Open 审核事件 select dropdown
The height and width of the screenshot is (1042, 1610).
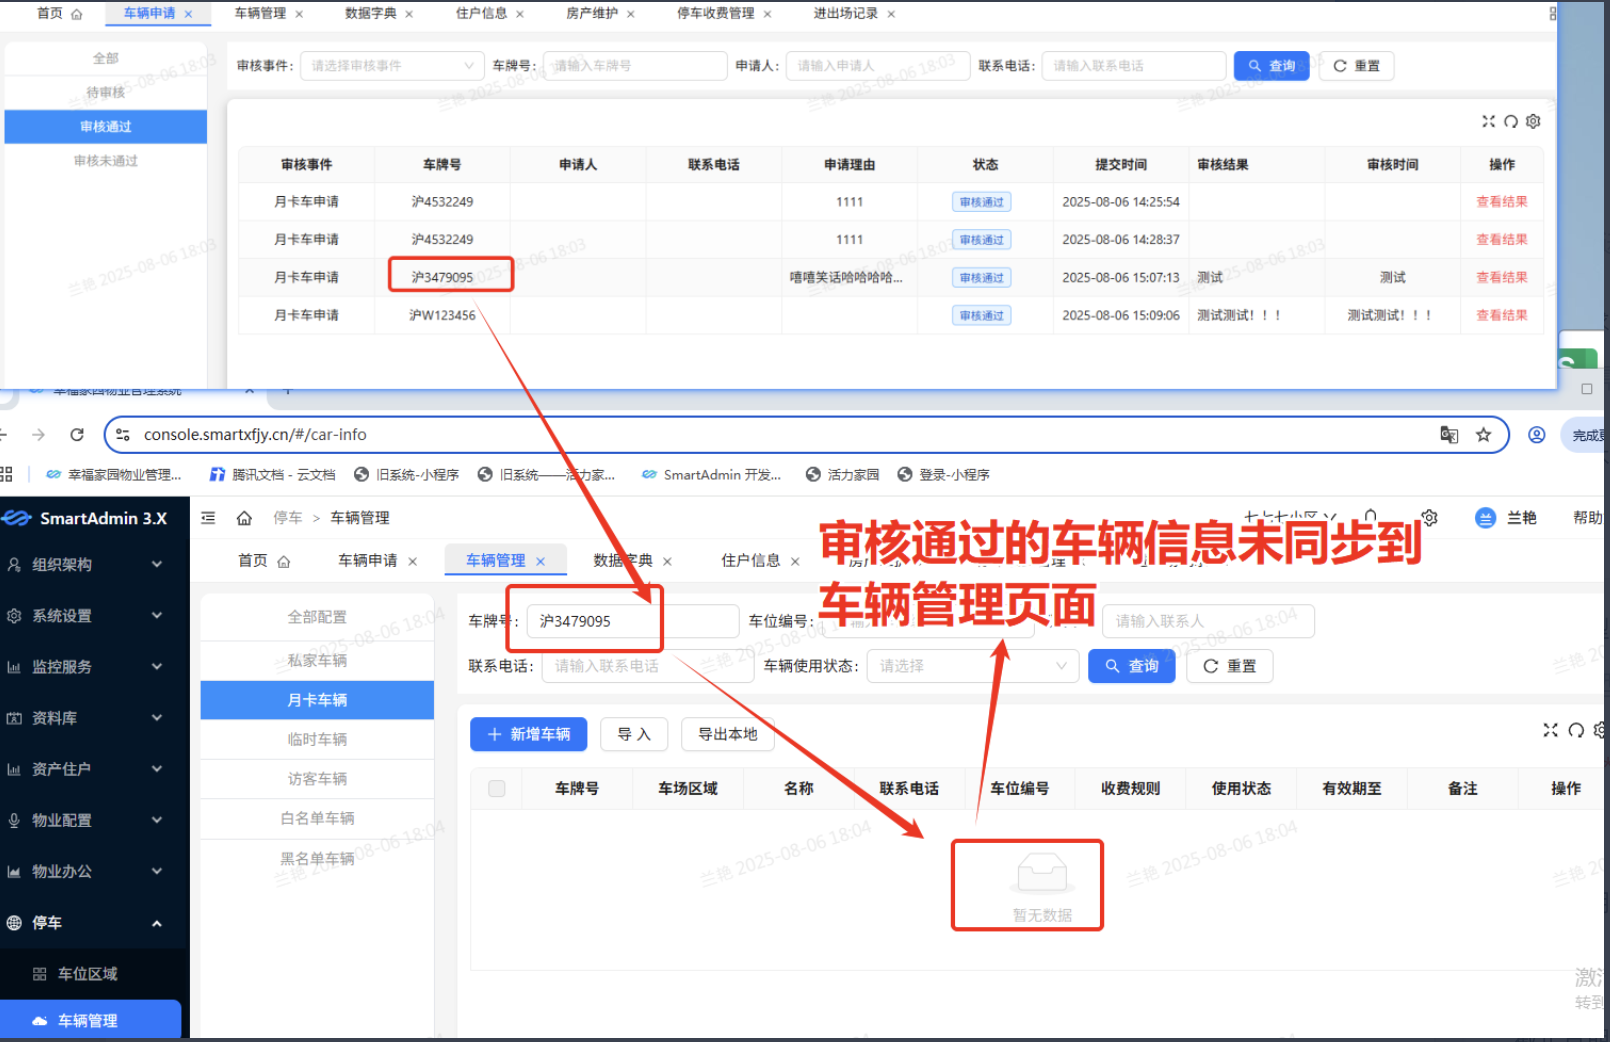[x=391, y=66]
